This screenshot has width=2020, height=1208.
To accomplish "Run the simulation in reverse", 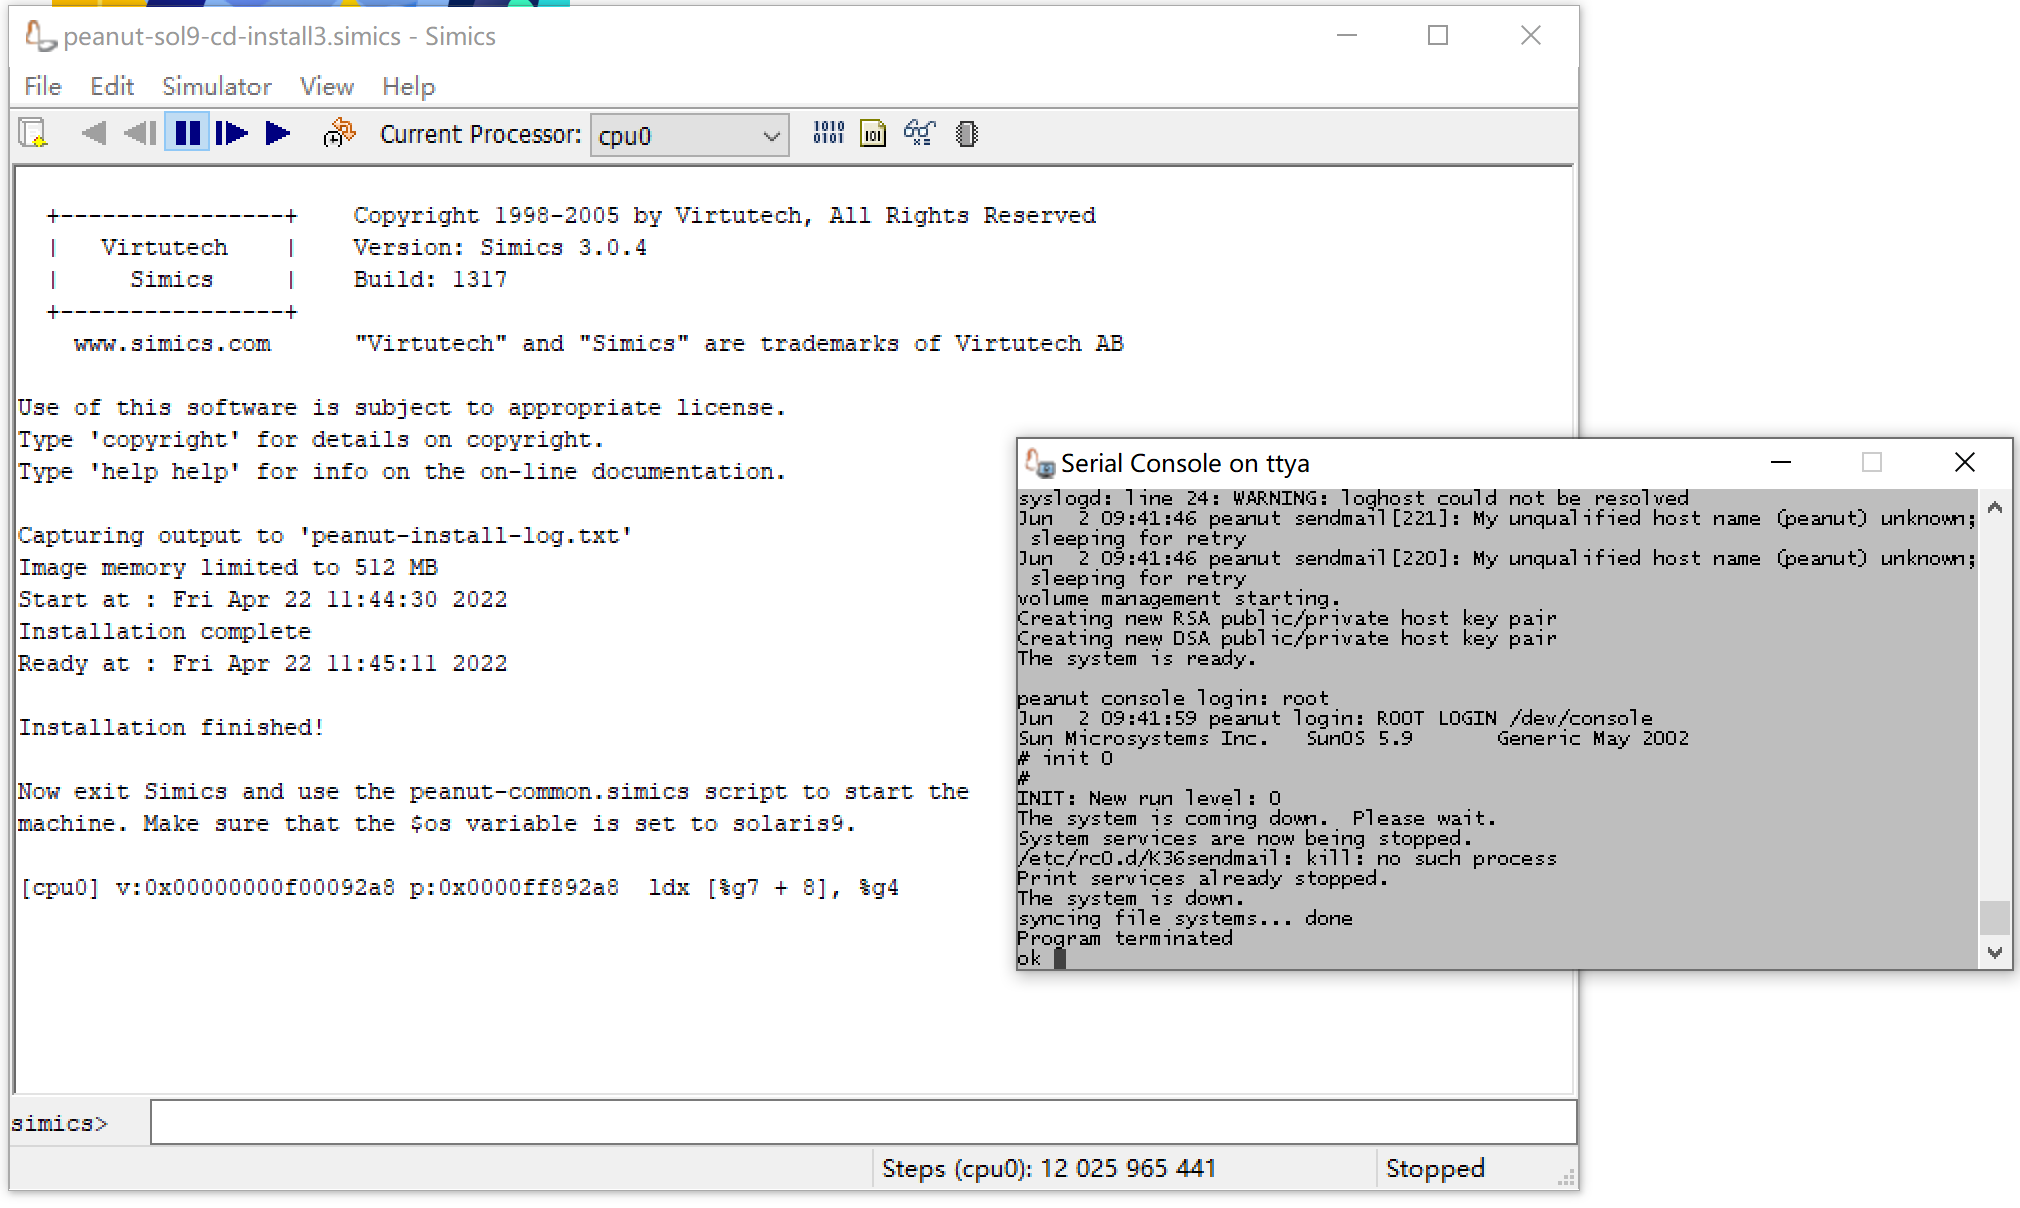I will 95,133.
